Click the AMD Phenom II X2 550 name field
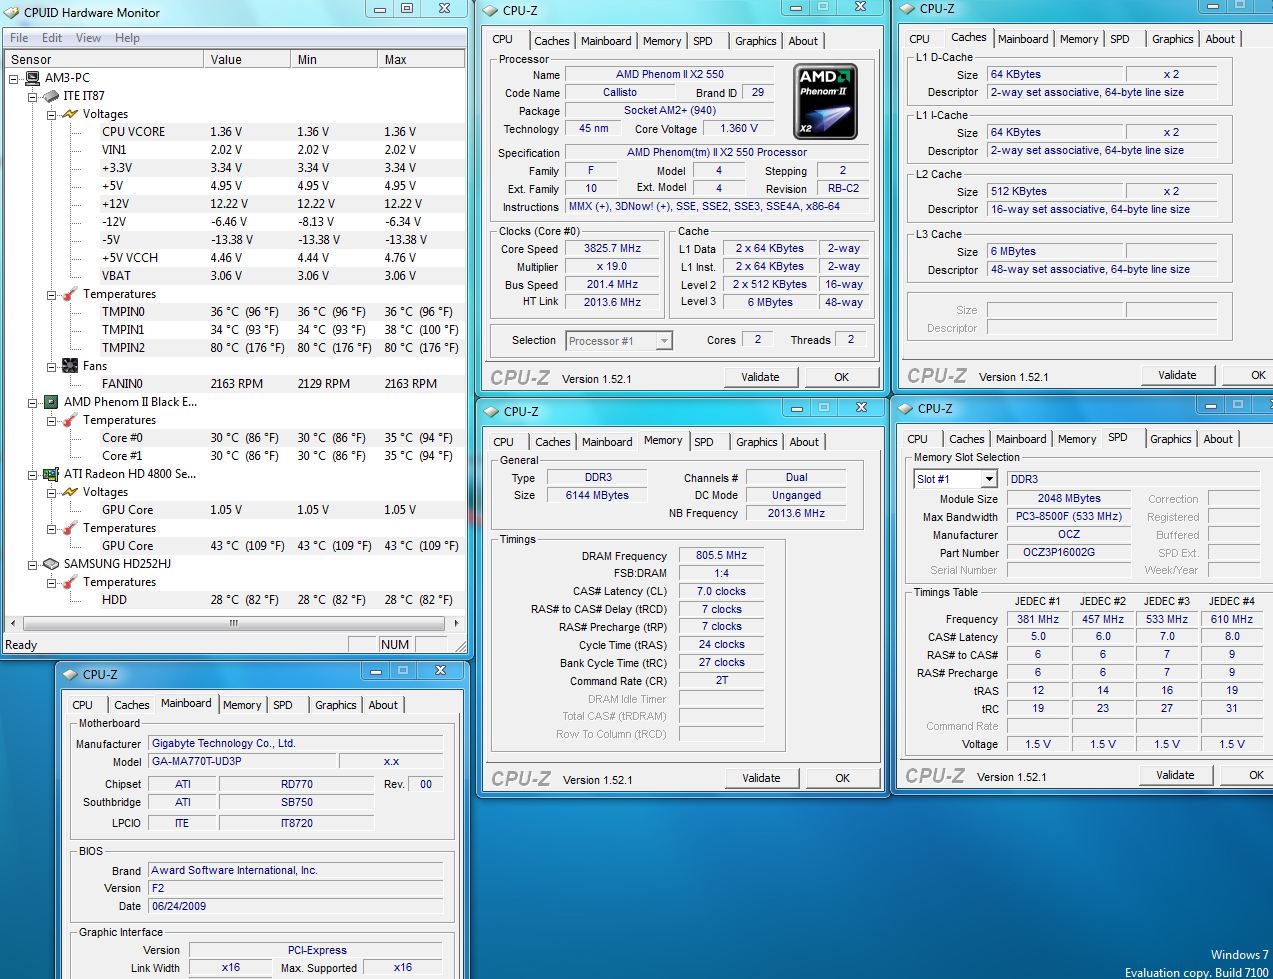The height and width of the screenshot is (979, 1273). pyautogui.click(x=669, y=74)
